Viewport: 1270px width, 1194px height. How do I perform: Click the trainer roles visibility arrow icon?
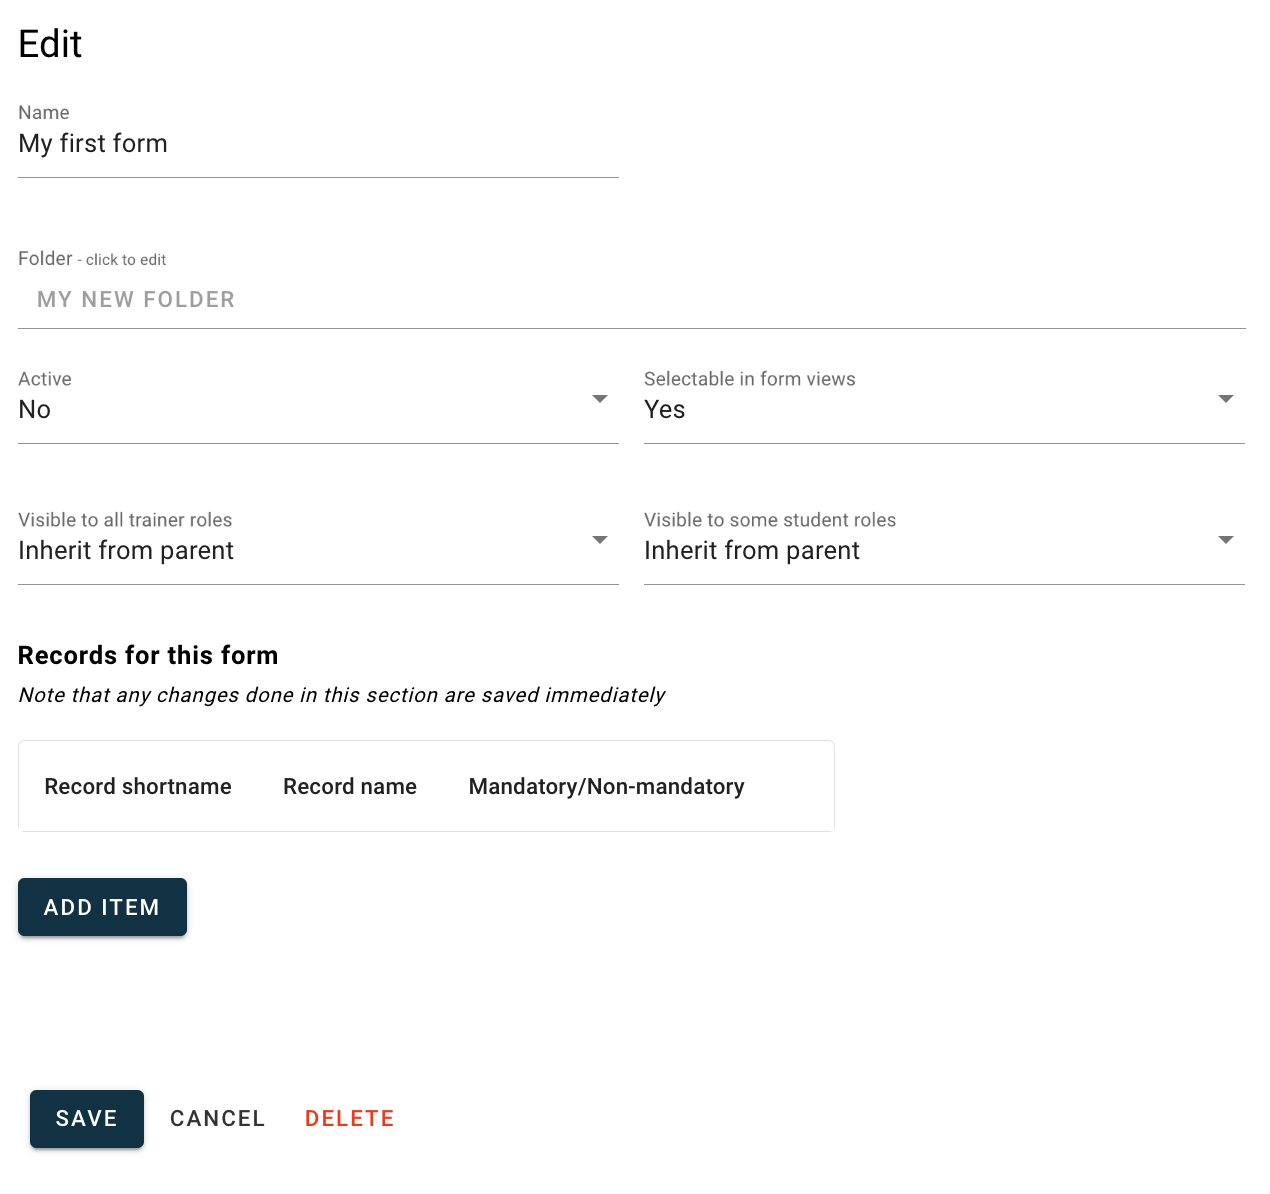tap(600, 540)
